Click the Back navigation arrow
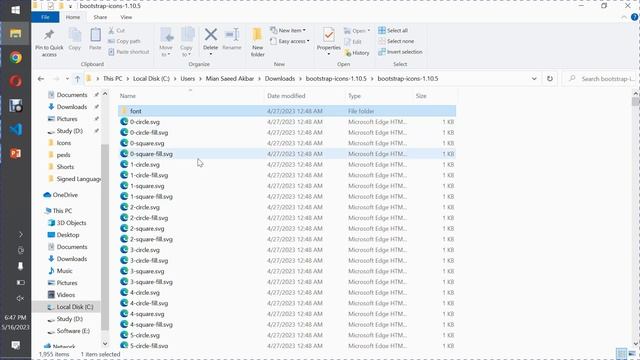Viewport: 640px width, 360px height. [x=41, y=79]
